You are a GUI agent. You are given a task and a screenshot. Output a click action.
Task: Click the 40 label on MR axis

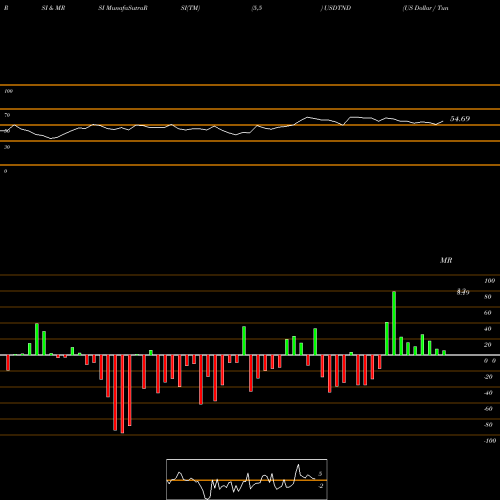488,329
